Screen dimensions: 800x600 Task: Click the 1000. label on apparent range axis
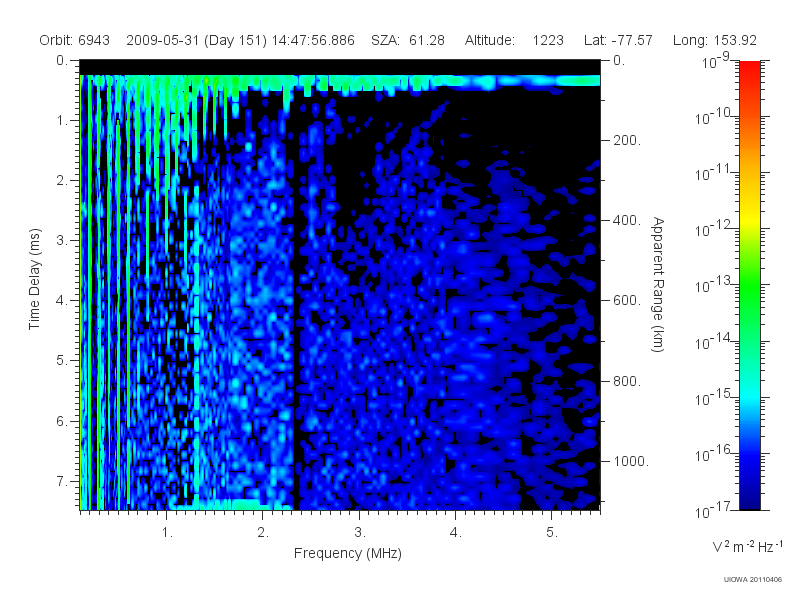click(x=631, y=461)
